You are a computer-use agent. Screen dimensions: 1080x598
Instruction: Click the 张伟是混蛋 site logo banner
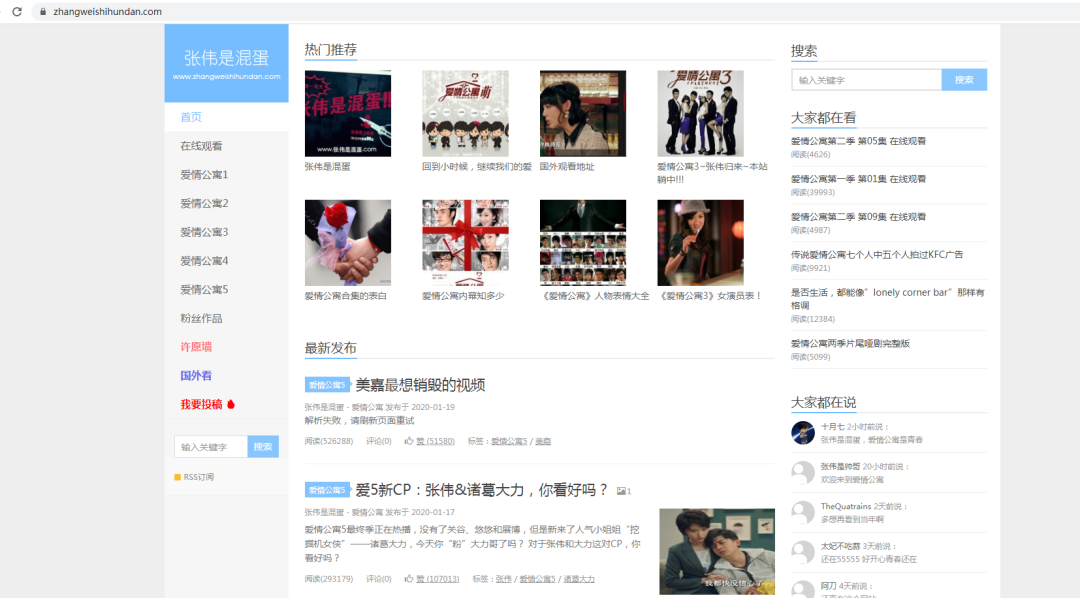tap(227, 63)
